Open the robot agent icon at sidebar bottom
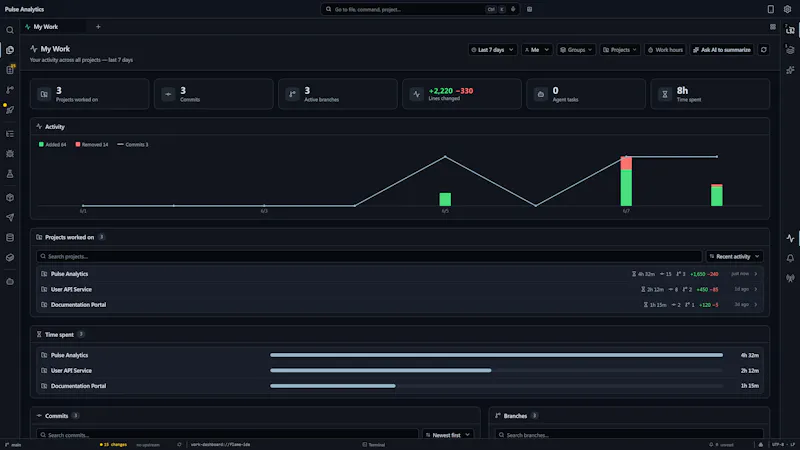 tap(10, 282)
